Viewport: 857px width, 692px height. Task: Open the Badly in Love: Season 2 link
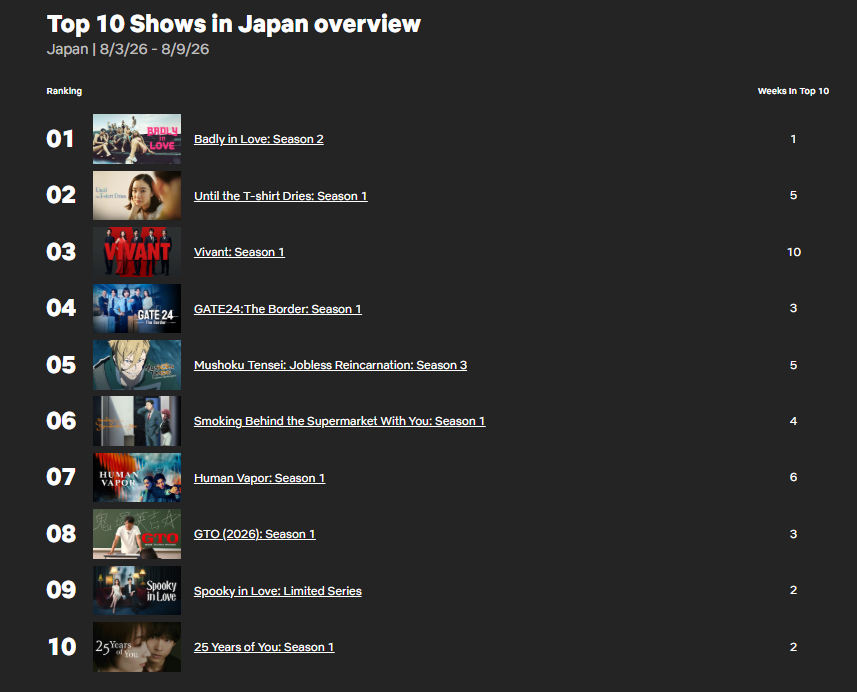259,139
